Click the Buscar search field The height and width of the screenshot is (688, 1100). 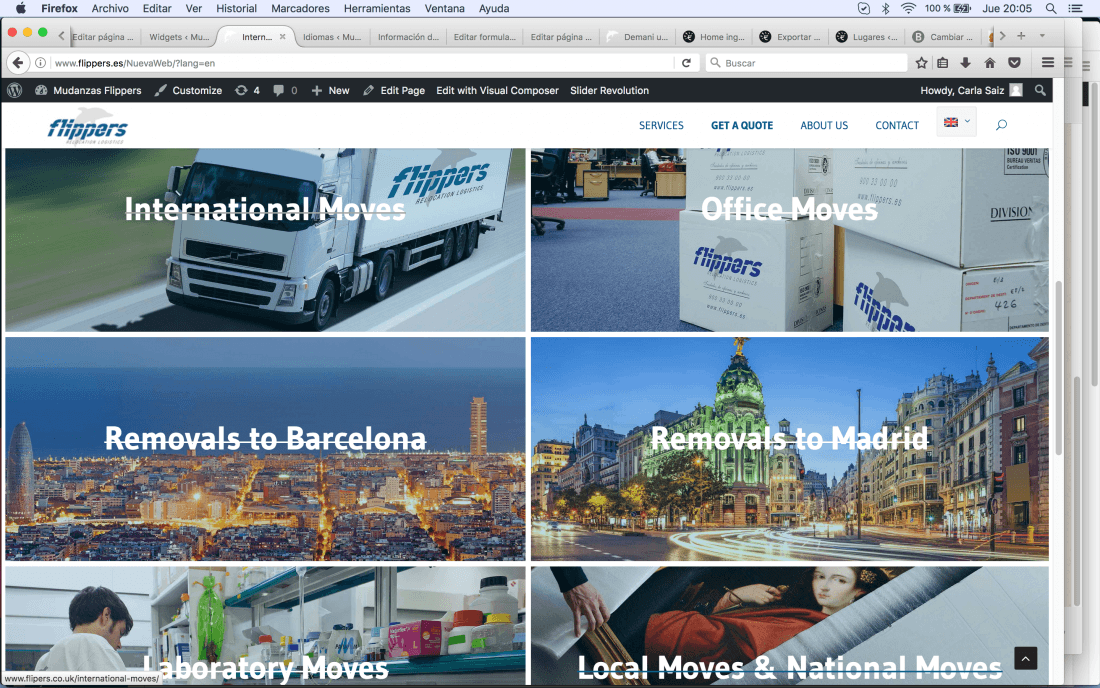(807, 62)
